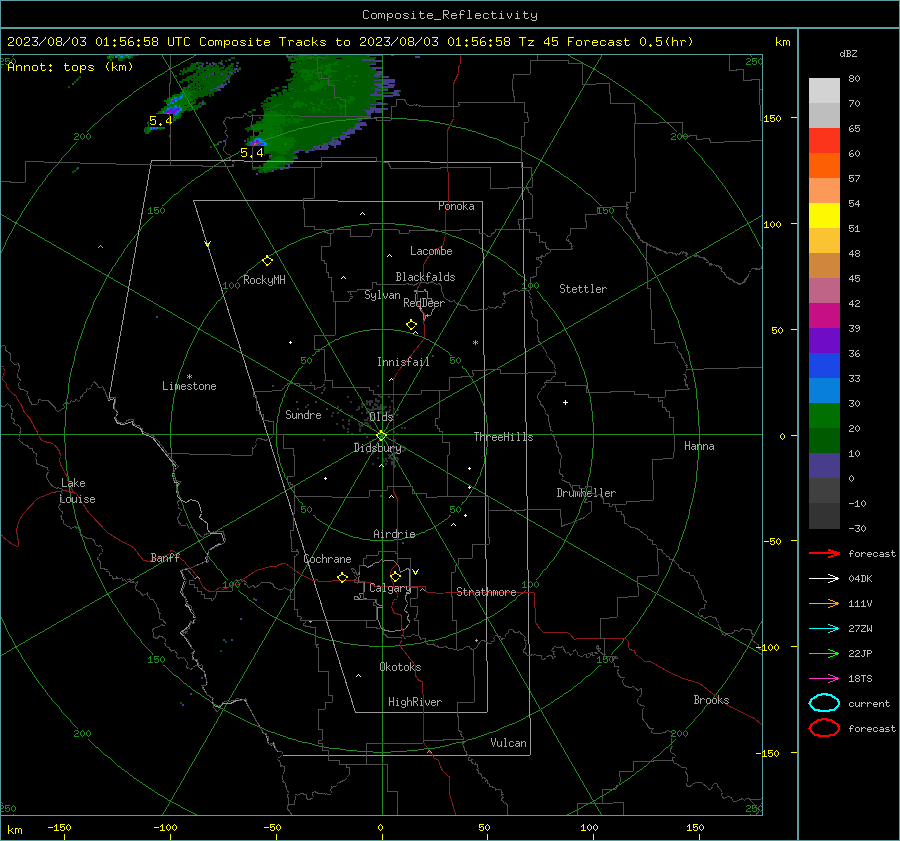Viewport: 900px width, 841px height.
Task: Click the Limestone label
Action: (189, 386)
